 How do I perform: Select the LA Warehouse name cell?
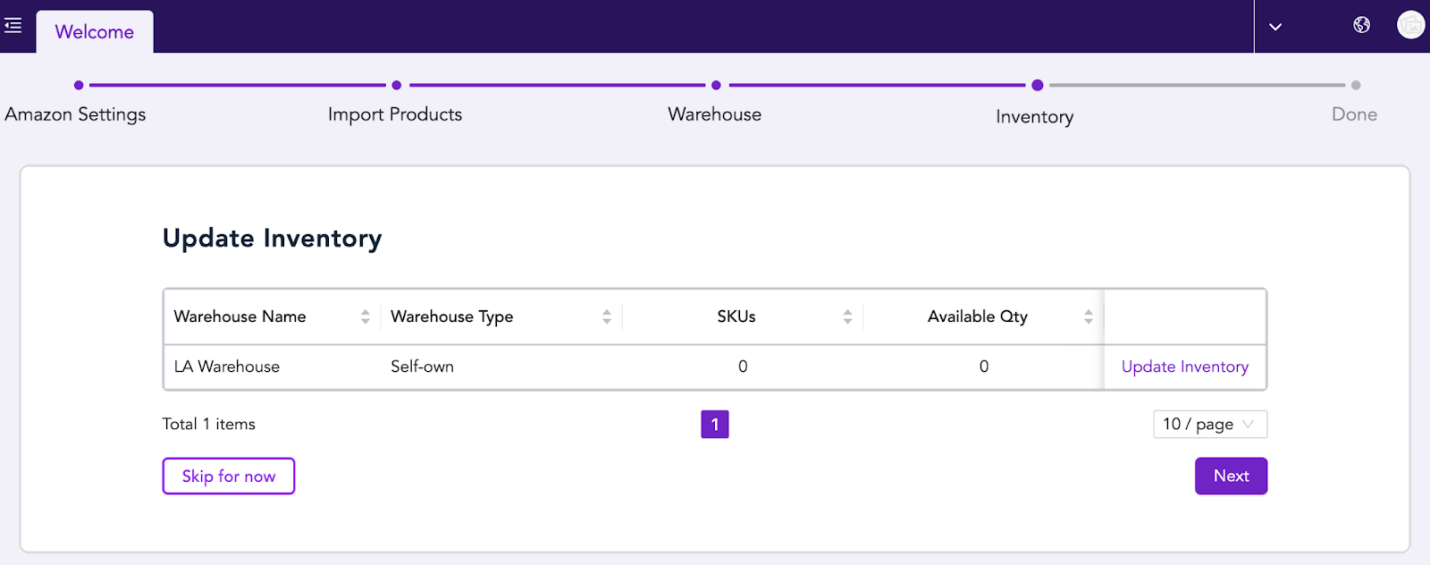227,367
